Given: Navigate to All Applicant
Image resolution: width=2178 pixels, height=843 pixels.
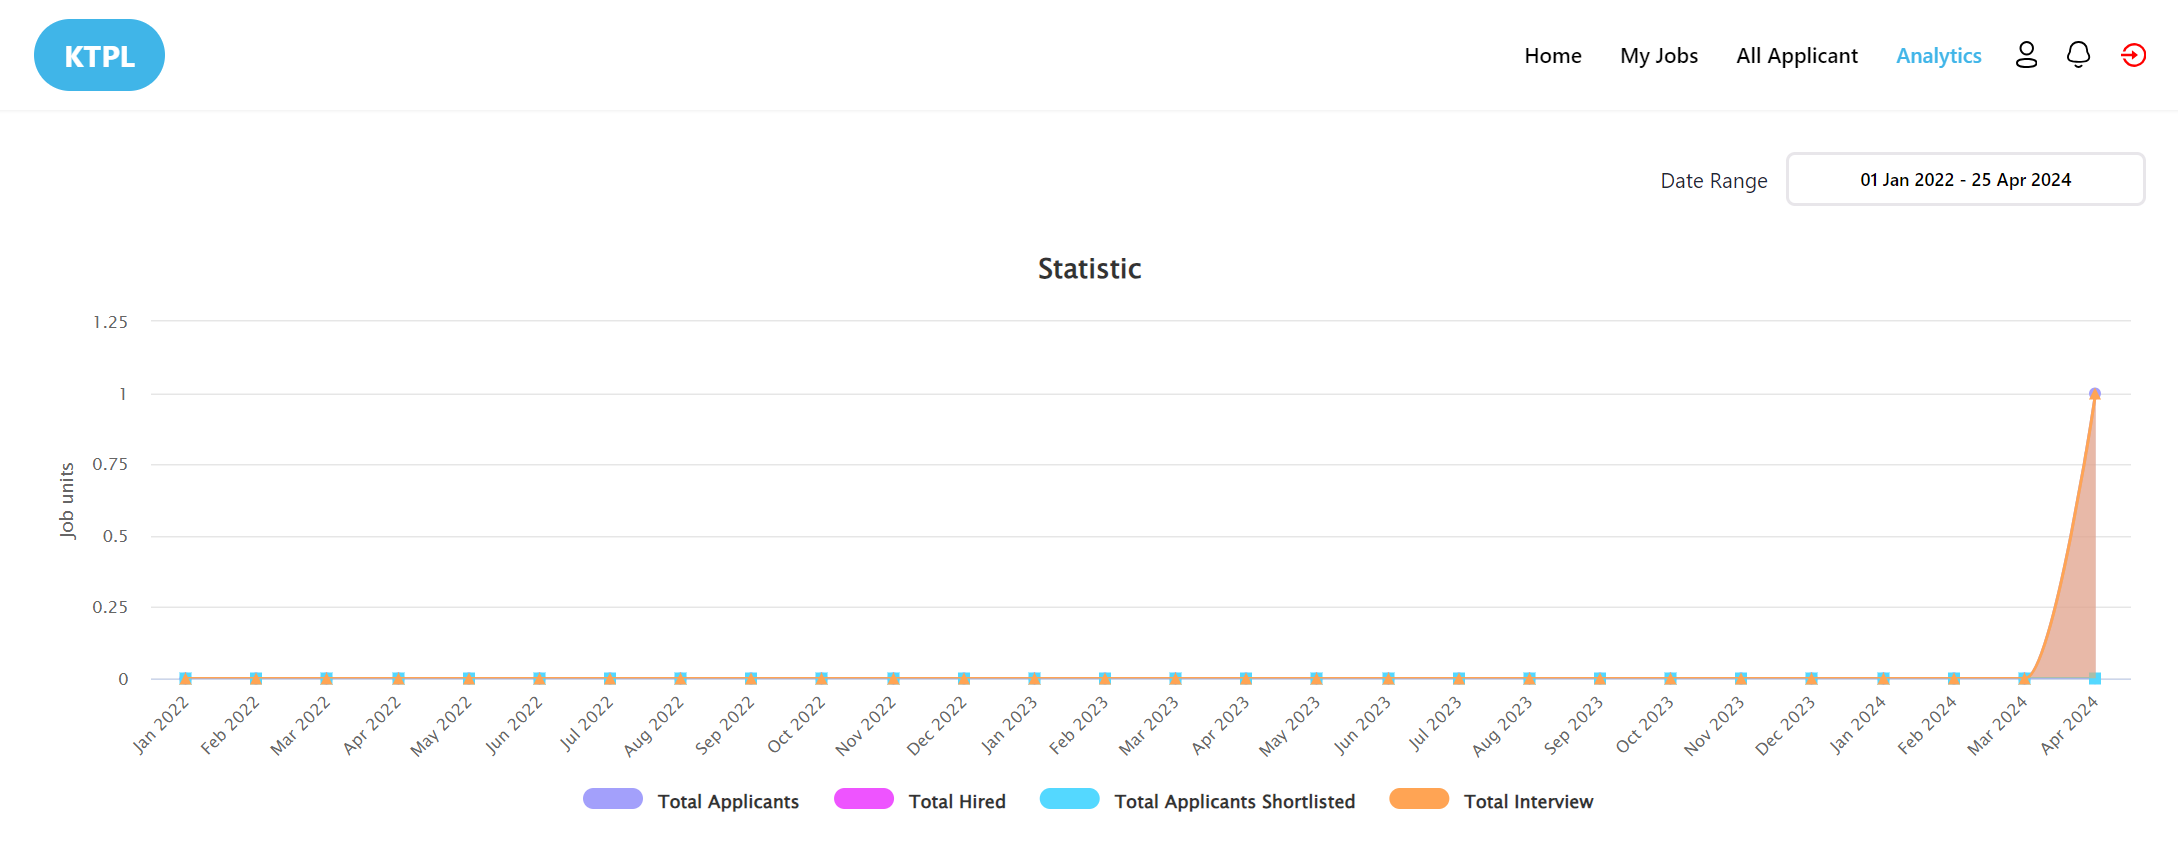Looking at the screenshot, I should coord(1796,56).
